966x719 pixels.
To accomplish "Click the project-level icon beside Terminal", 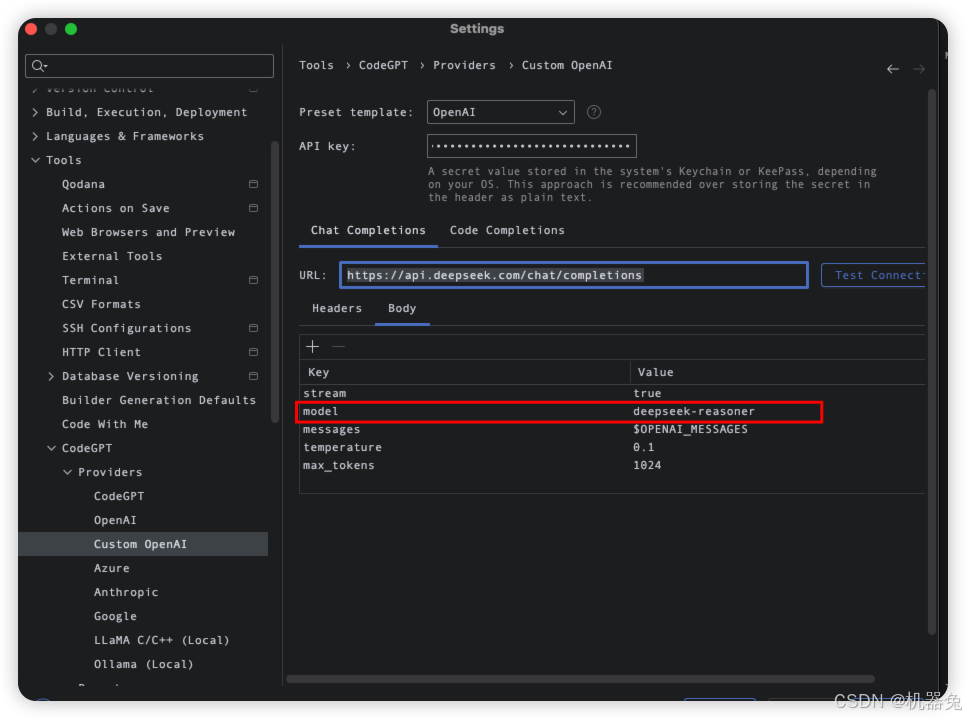I will coord(253,280).
